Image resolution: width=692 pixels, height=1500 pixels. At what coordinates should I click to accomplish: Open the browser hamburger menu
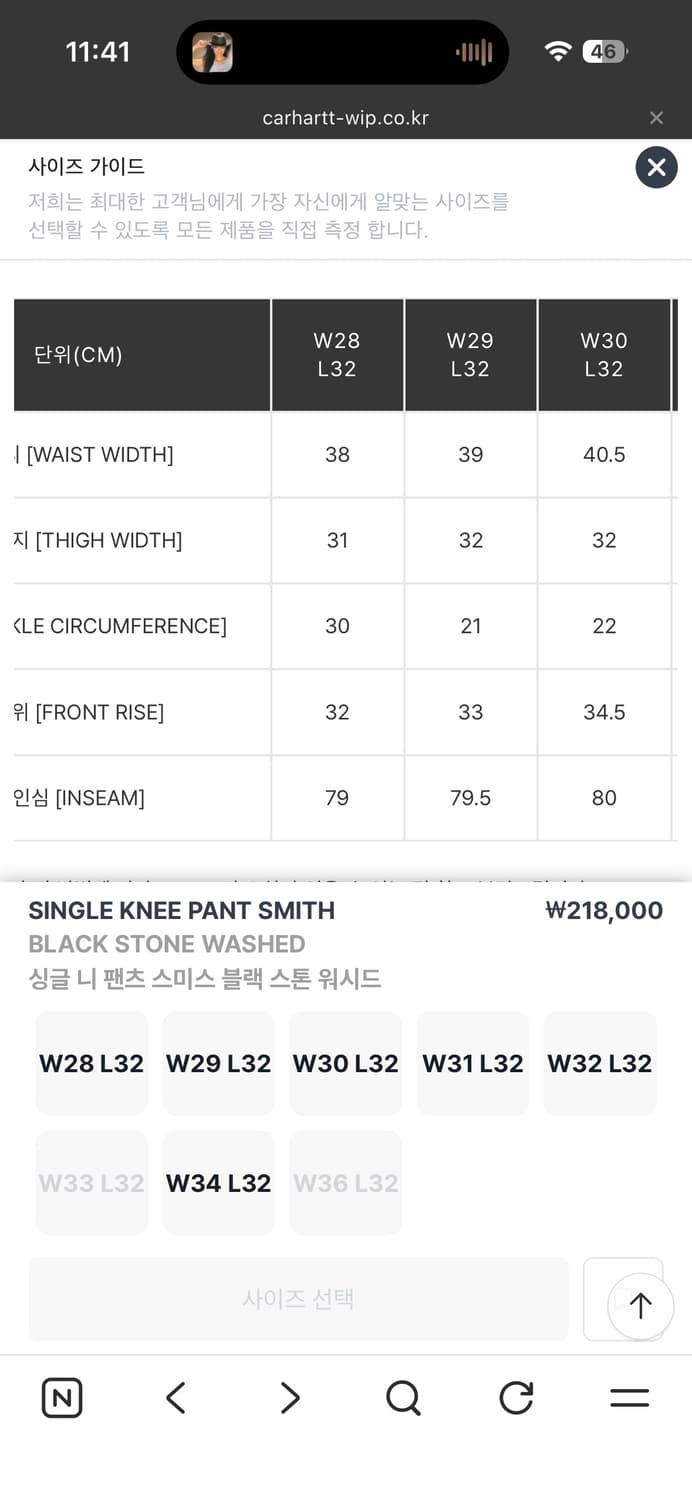(629, 1397)
